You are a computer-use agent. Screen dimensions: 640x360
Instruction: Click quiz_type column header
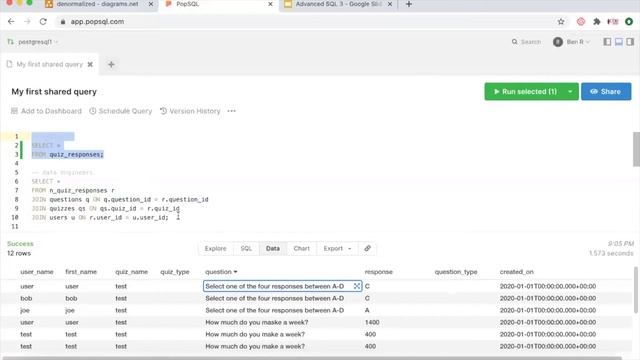[x=175, y=272]
